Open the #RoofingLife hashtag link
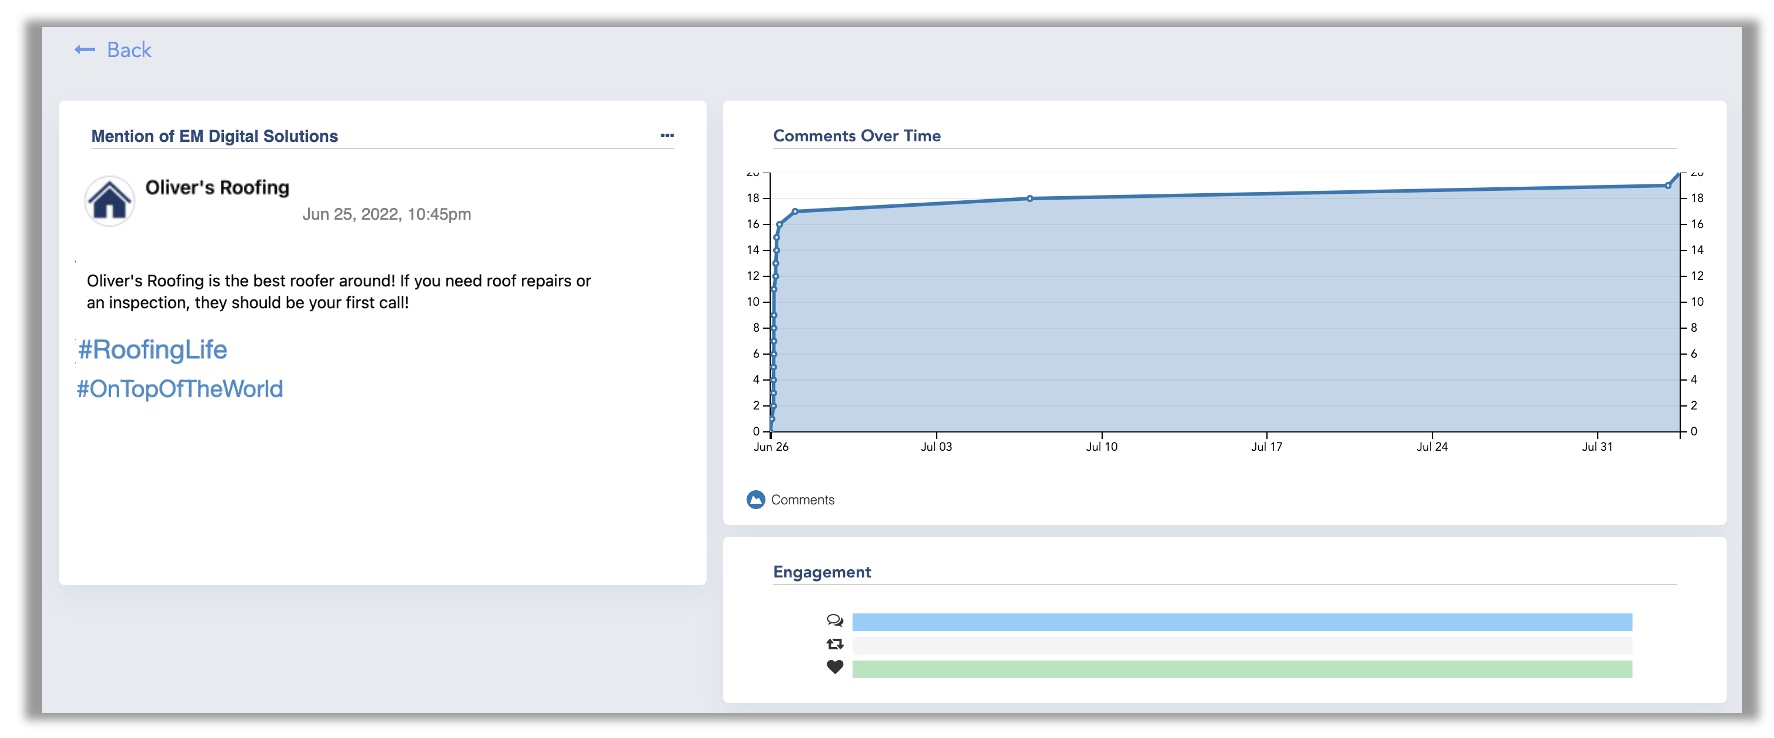The image size is (1774, 738). 153,350
